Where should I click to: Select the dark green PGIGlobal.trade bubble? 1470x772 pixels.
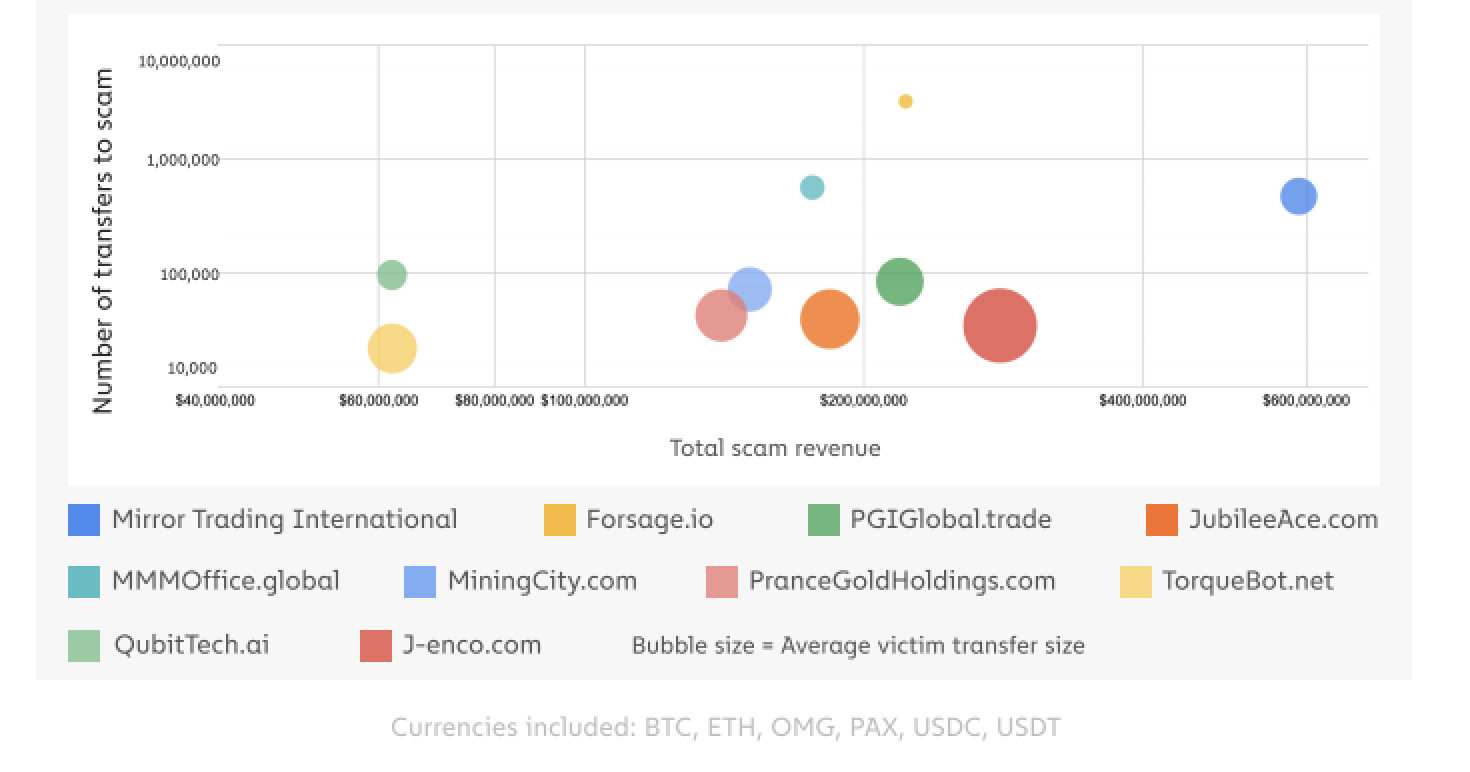(x=899, y=282)
